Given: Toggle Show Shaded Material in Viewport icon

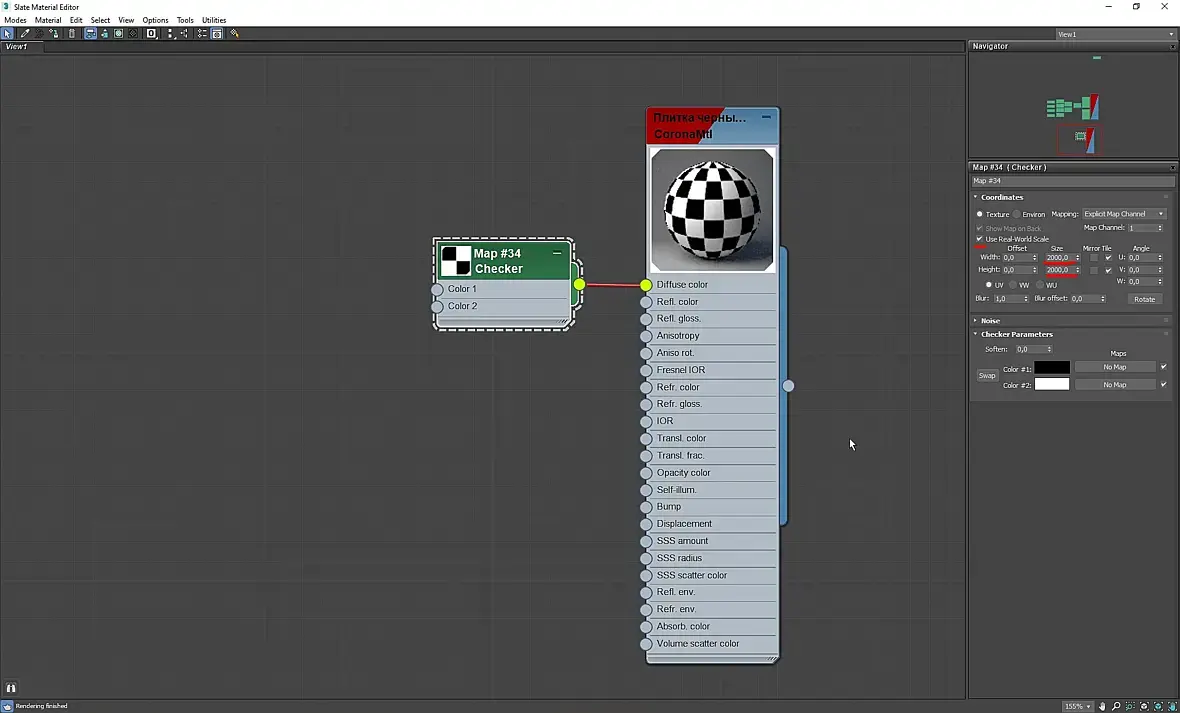Looking at the screenshot, I should 119,33.
